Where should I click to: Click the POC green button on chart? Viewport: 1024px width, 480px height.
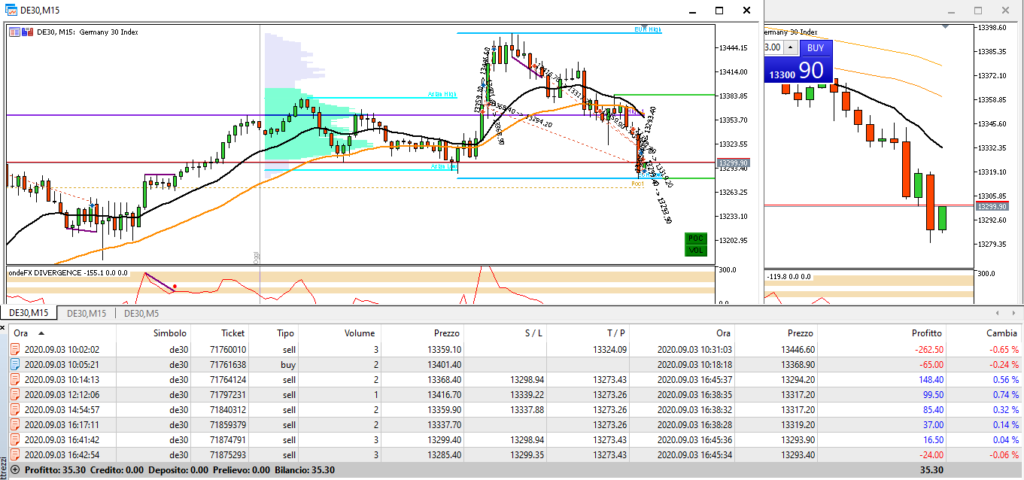point(696,239)
